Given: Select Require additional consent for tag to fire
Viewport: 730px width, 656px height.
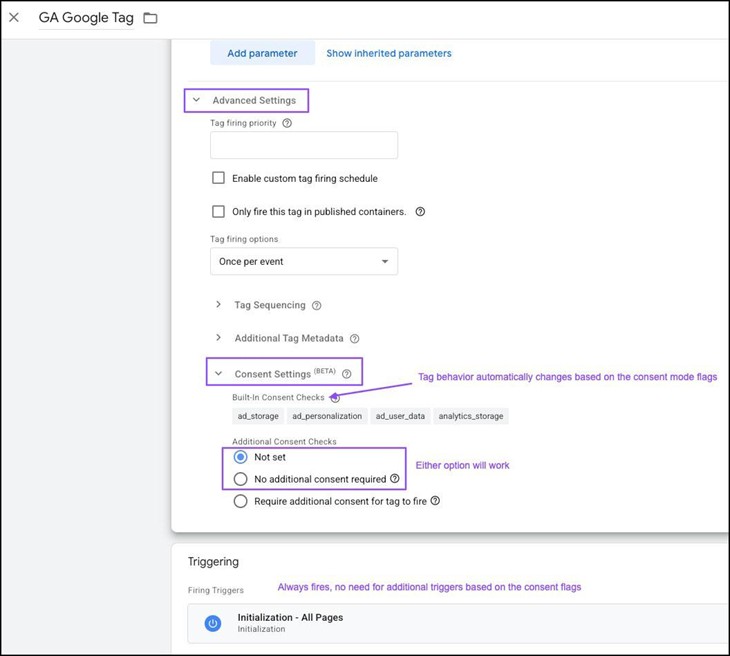Looking at the screenshot, I should pyautogui.click(x=240, y=501).
